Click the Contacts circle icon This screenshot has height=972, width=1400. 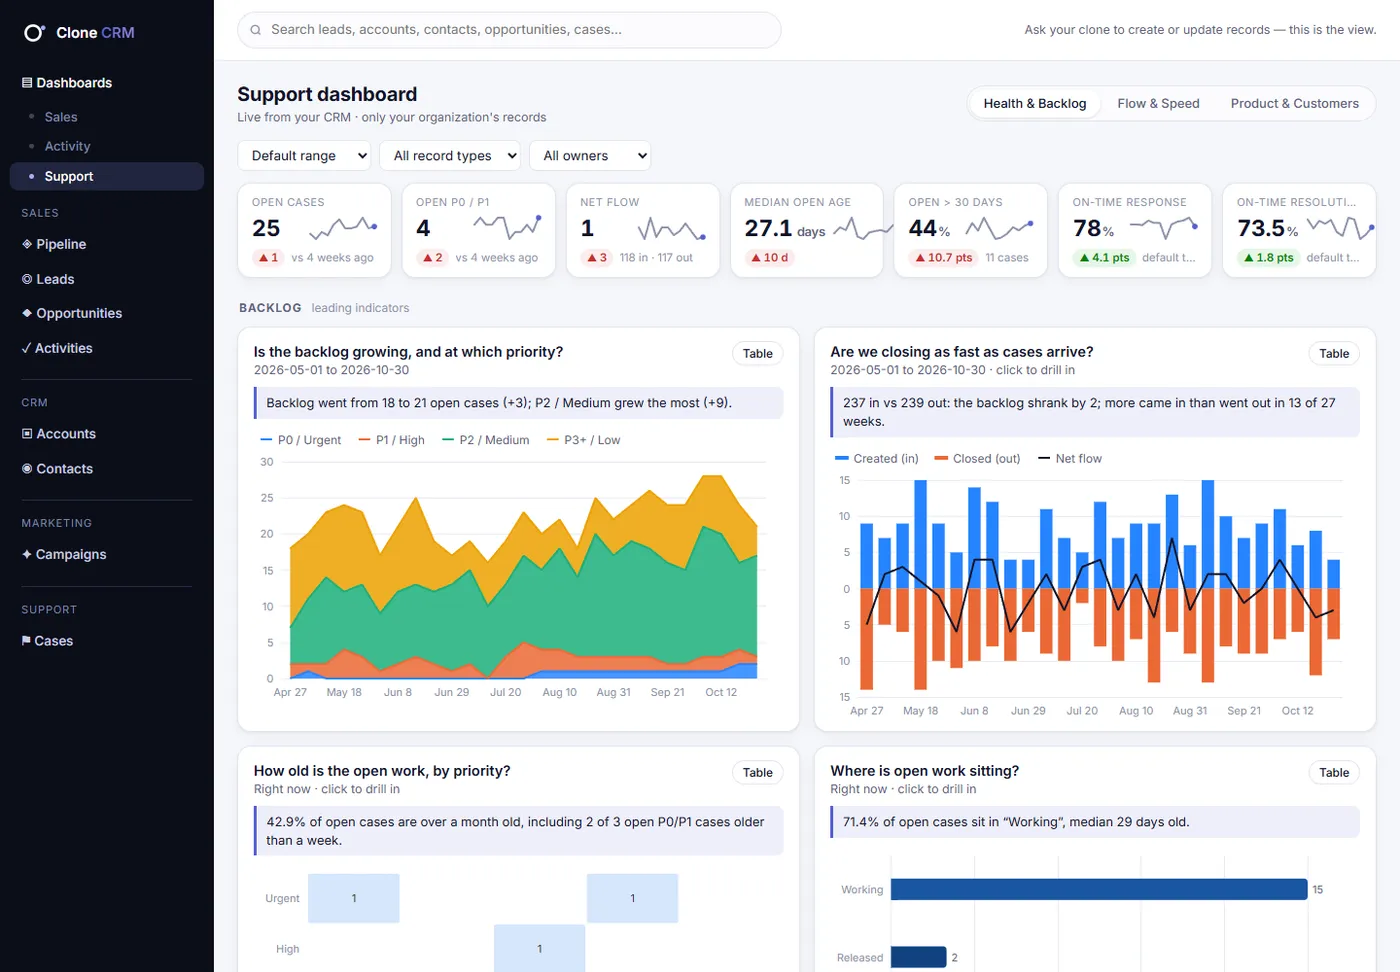(27, 469)
